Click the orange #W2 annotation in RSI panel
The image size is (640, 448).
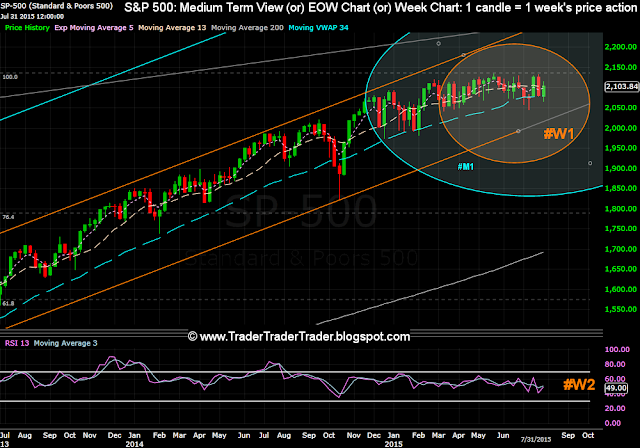point(579,384)
